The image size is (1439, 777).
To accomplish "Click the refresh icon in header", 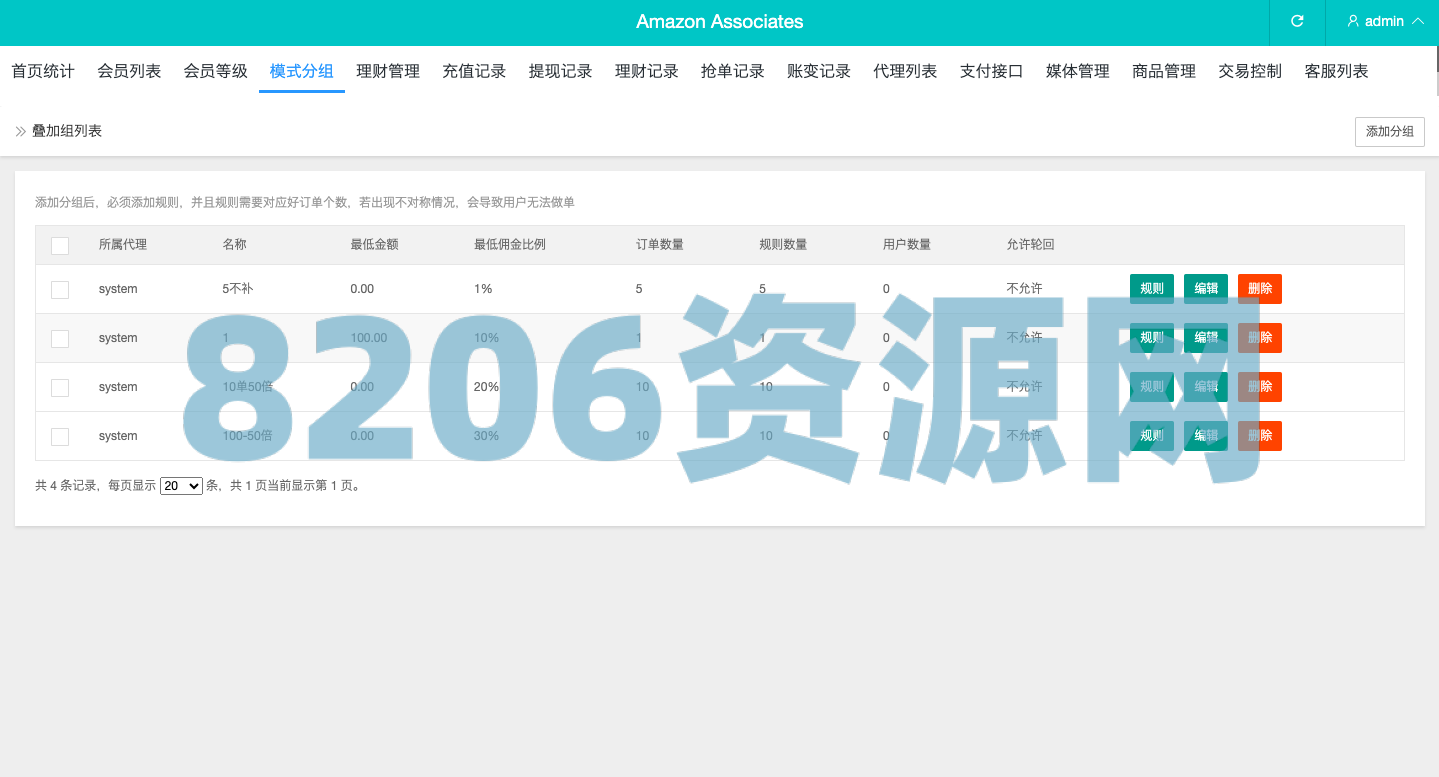I will click(1297, 21).
